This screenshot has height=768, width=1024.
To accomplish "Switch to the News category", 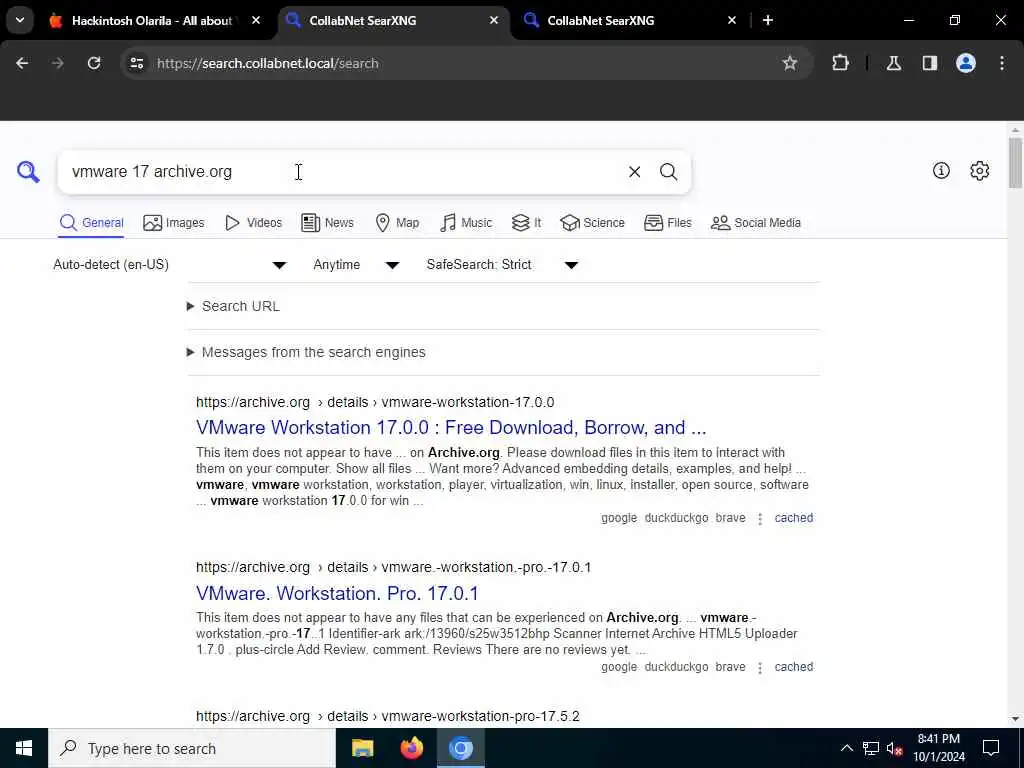I will (327, 223).
